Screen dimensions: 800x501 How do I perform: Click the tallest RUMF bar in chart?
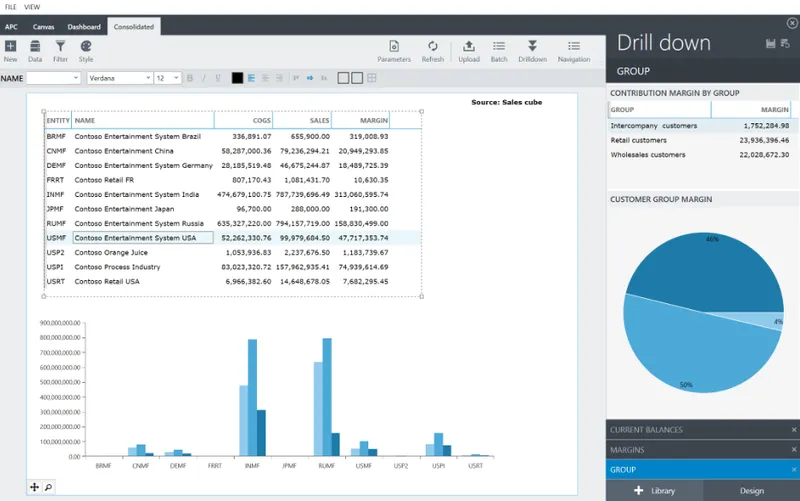pyautogui.click(x=327, y=397)
